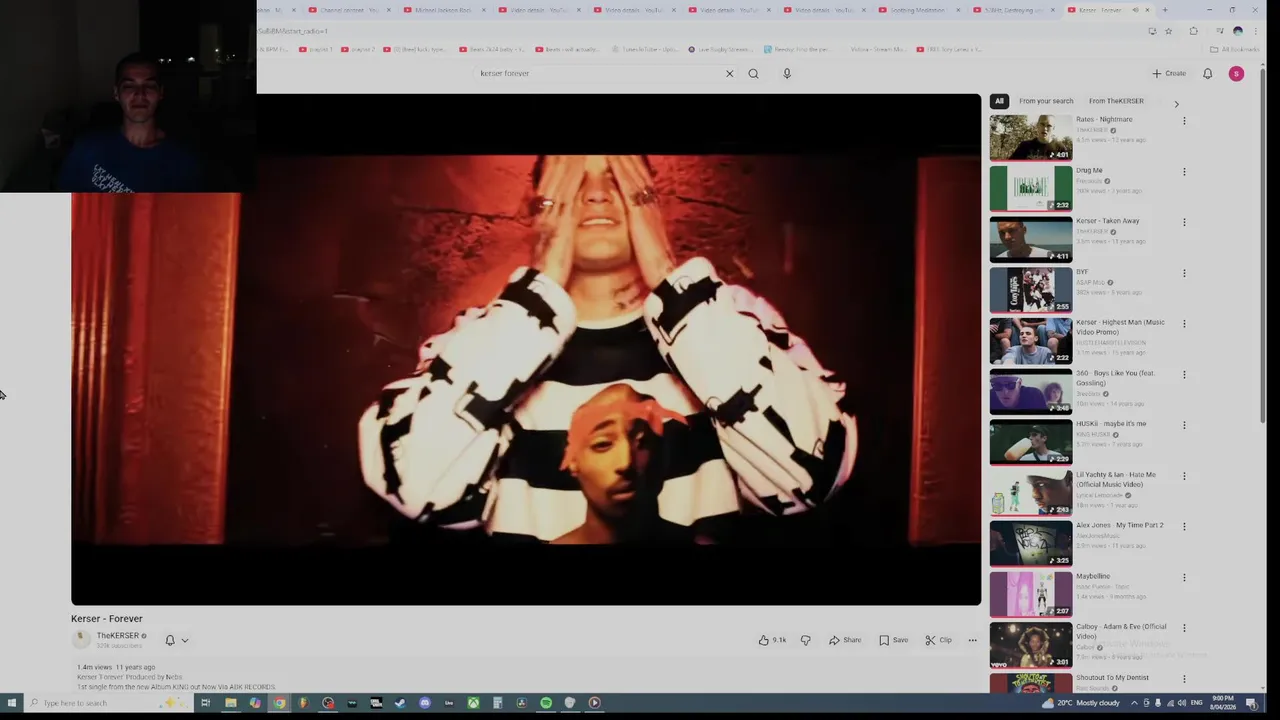Open the subscription notification bell dropdown
This screenshot has height=720, width=1280.
click(x=176, y=640)
